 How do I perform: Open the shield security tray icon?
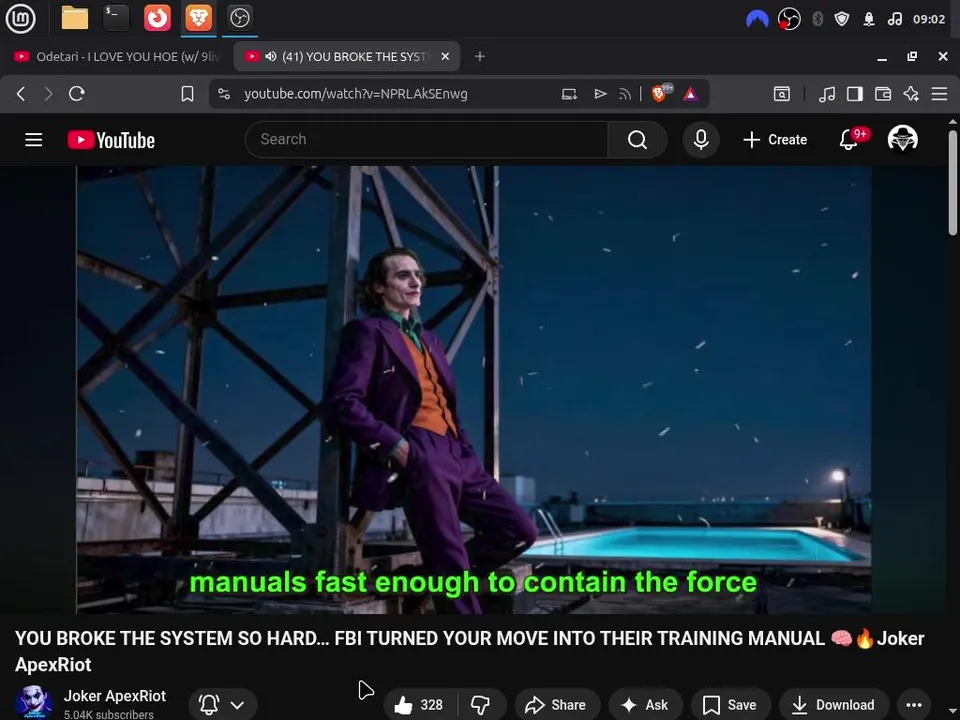(x=842, y=20)
